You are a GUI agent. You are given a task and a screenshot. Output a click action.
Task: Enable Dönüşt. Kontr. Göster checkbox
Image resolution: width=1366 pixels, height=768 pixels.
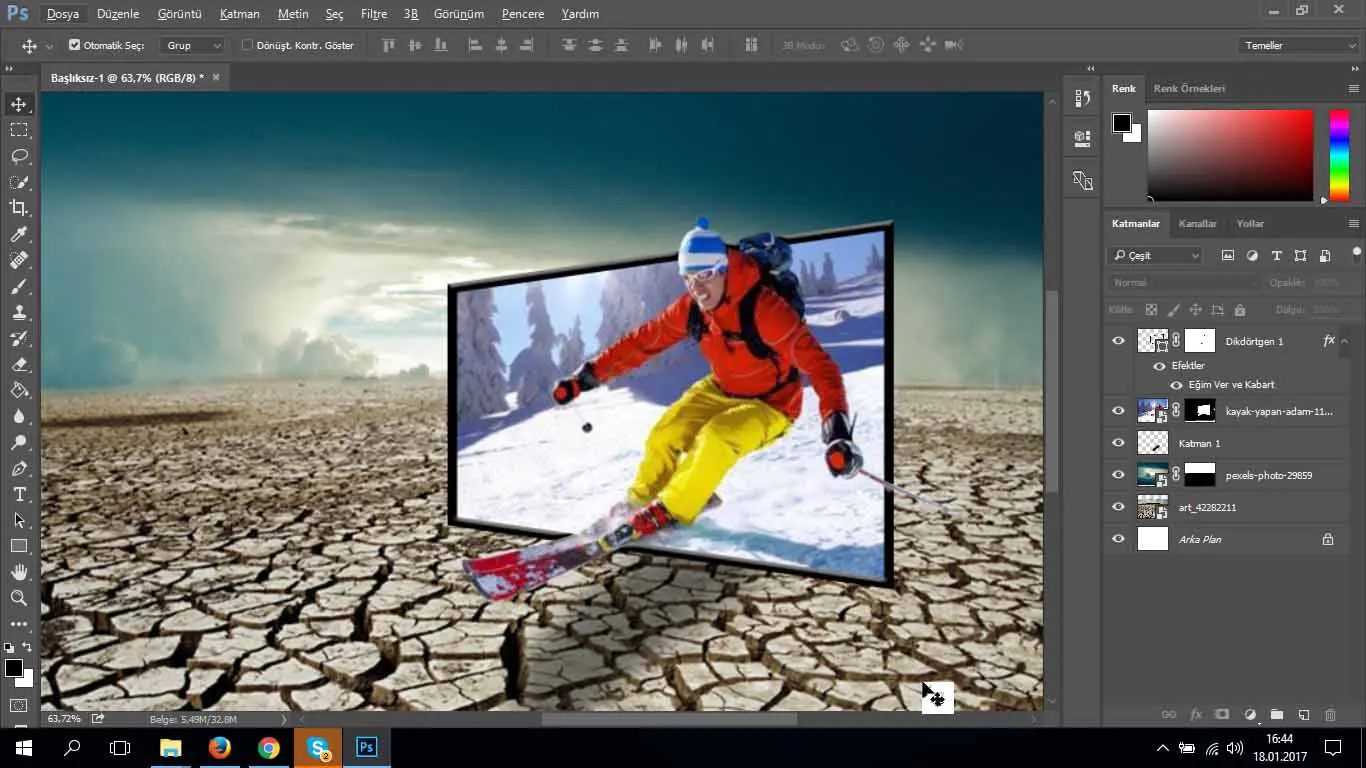[247, 45]
